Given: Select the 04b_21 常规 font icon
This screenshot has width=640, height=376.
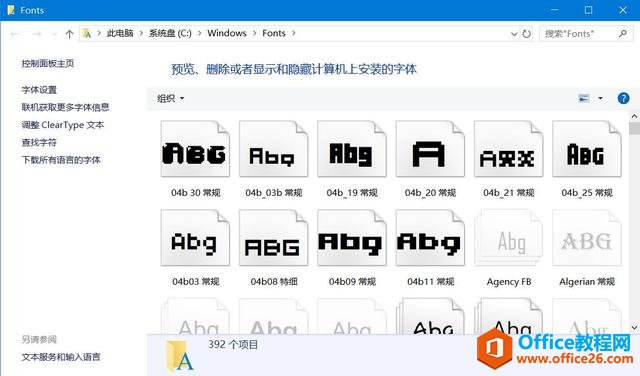Looking at the screenshot, I should [509, 149].
